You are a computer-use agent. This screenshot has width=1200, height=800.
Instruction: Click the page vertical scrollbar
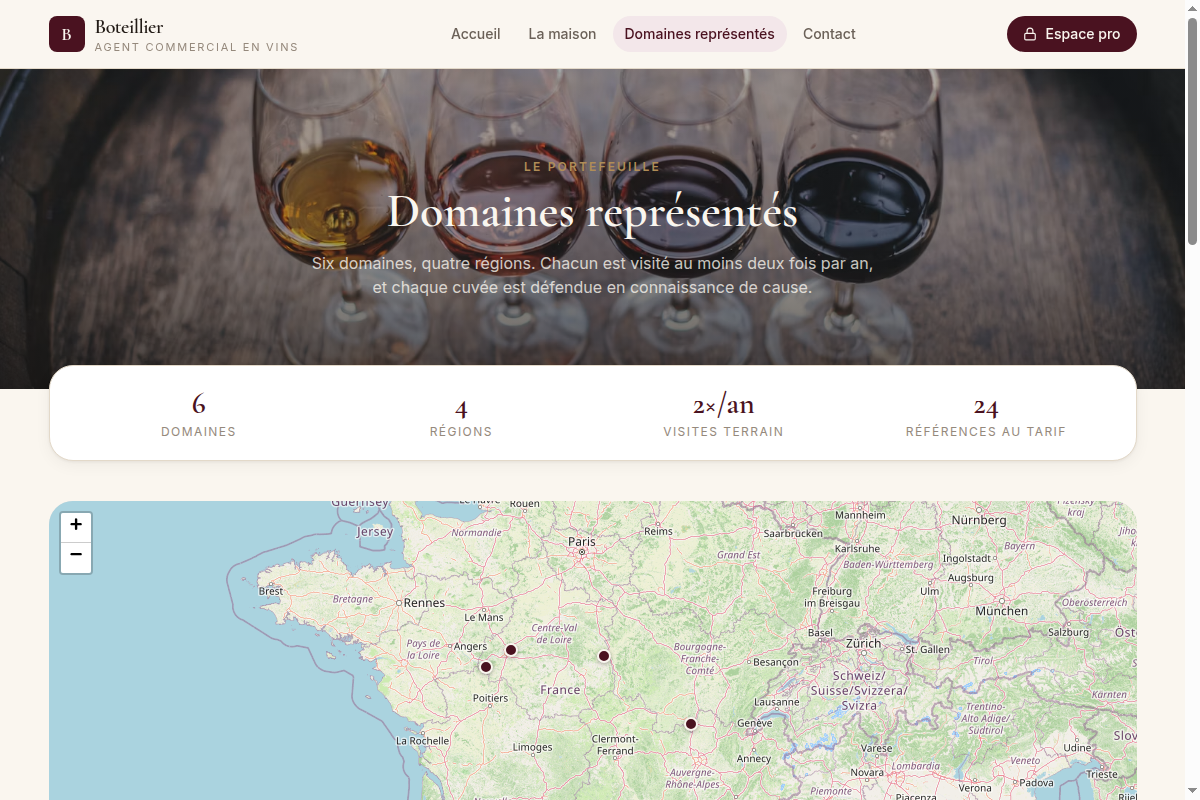1192,400
